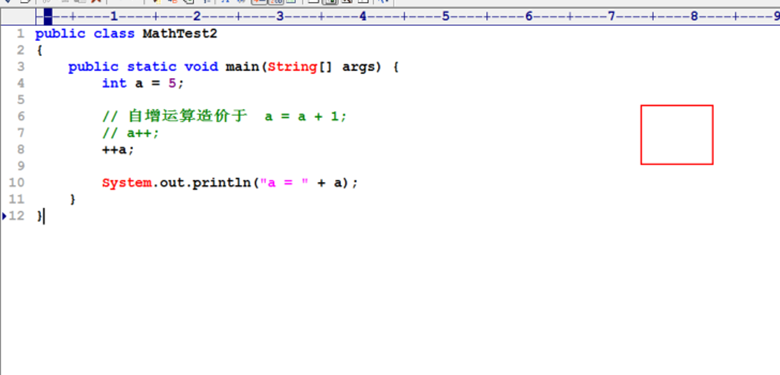Click ruler column mark 8
Viewport: 780px width, 375px height.
click(694, 17)
